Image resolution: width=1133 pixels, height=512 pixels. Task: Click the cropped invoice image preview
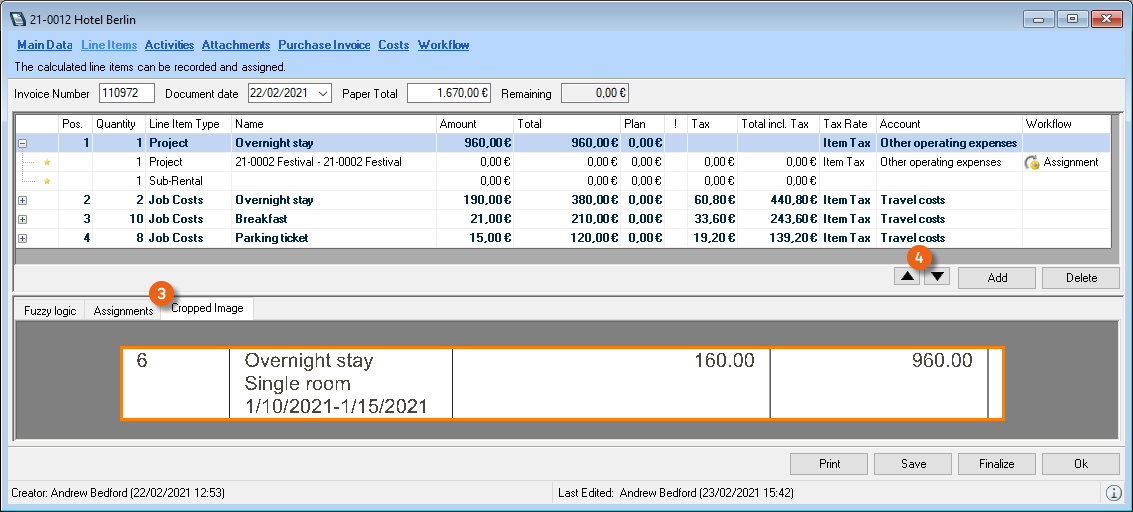[x=562, y=383]
